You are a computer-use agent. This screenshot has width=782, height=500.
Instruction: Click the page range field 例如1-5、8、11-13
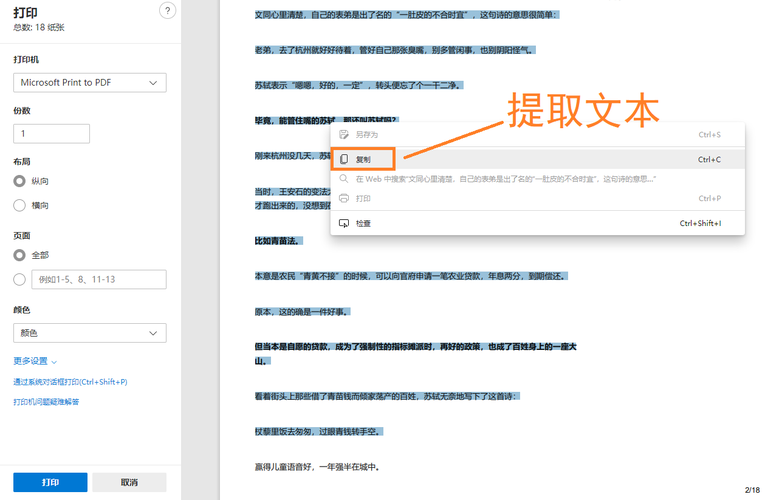tap(99, 280)
